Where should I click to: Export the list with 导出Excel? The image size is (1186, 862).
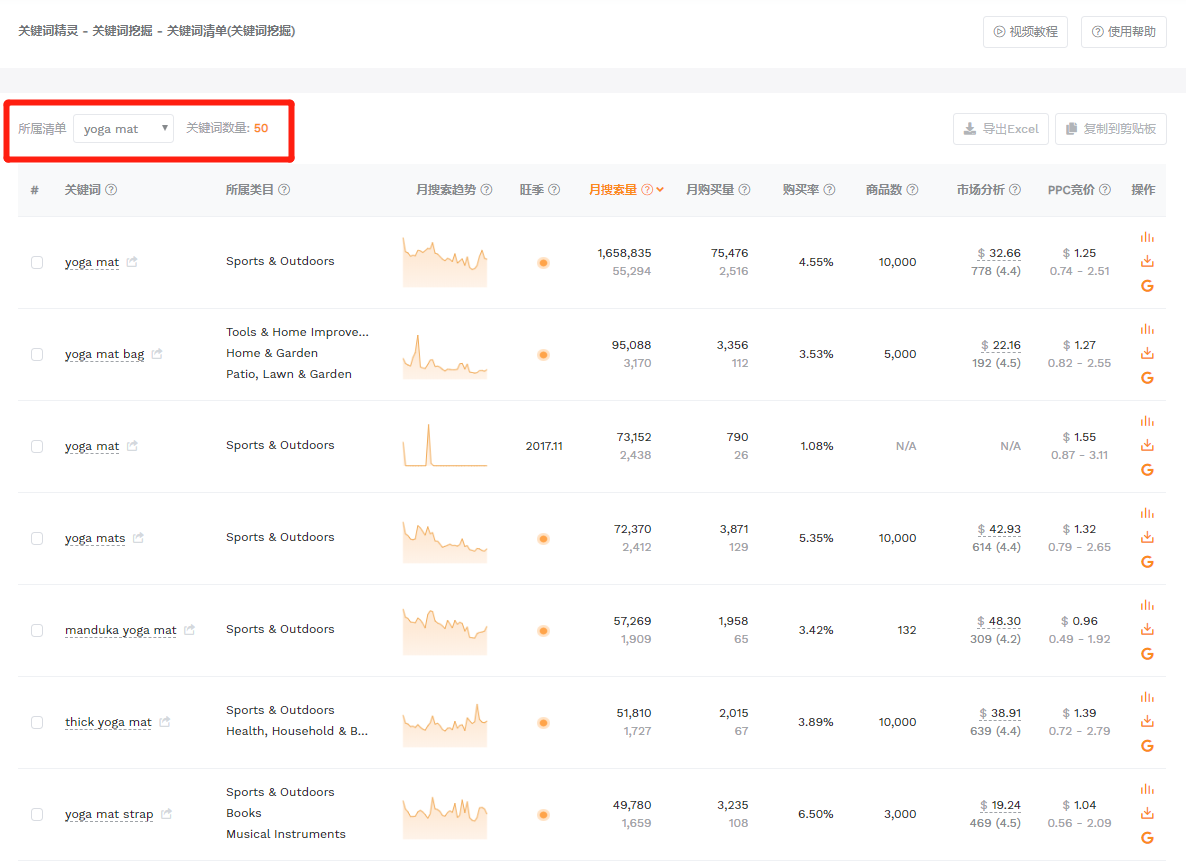(1001, 129)
